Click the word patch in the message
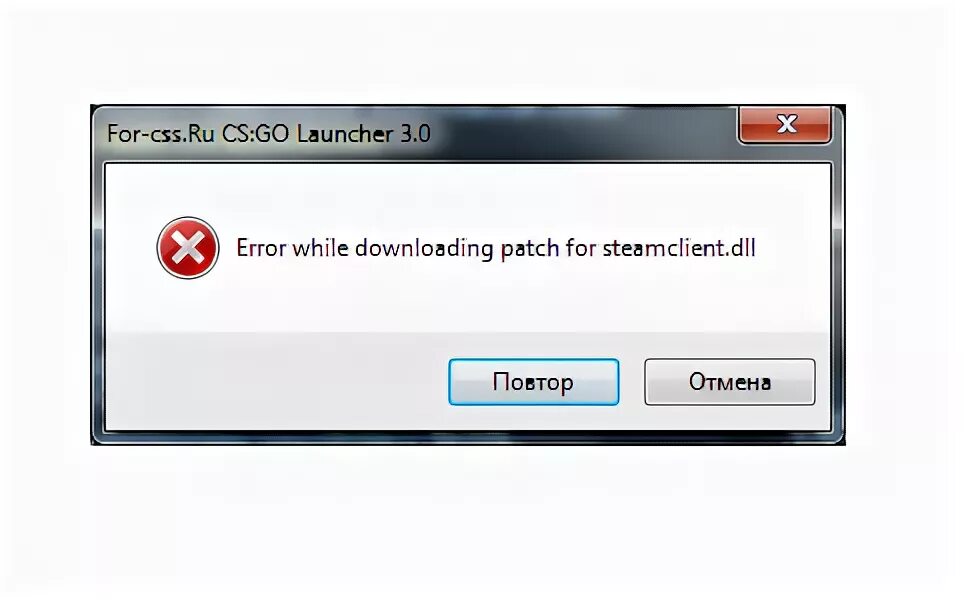The height and width of the screenshot is (600, 964). point(530,249)
